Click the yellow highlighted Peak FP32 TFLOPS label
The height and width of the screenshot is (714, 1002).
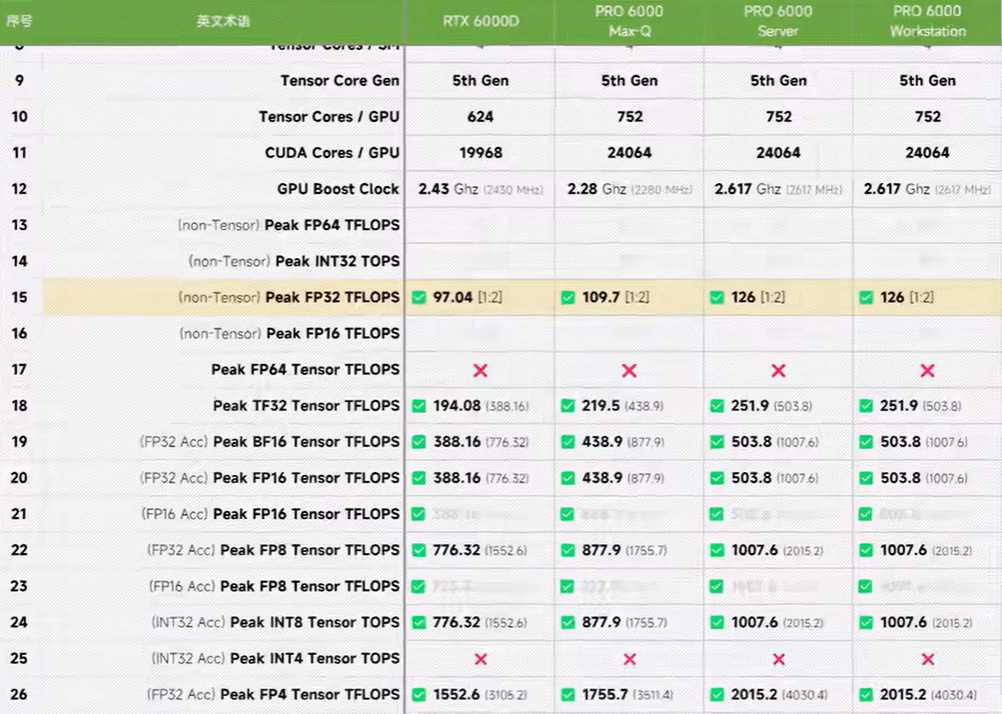coord(332,297)
